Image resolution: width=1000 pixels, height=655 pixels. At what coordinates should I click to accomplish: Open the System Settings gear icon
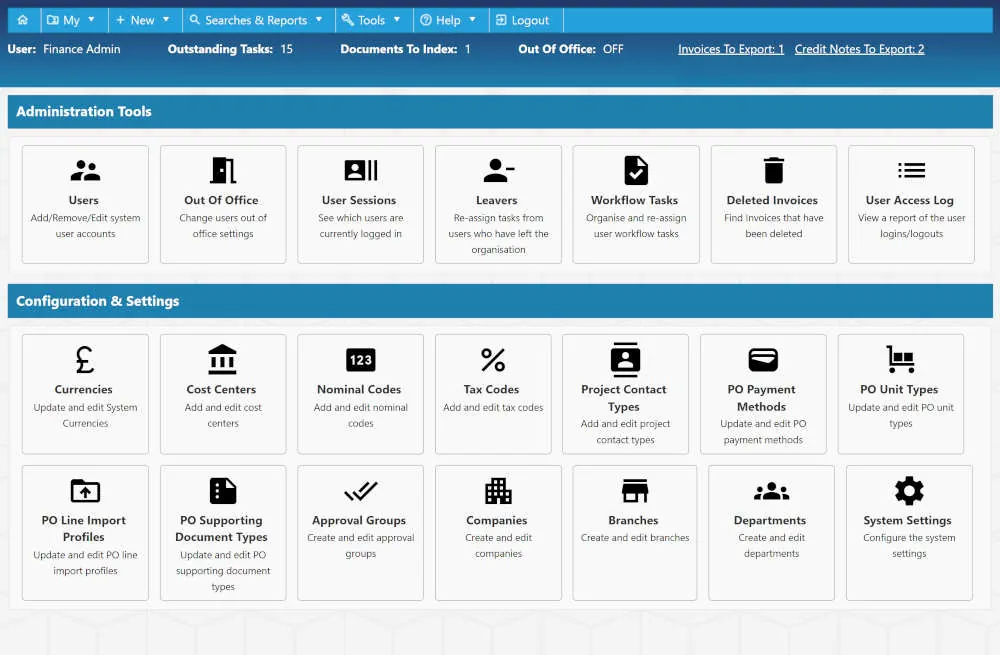(909, 490)
